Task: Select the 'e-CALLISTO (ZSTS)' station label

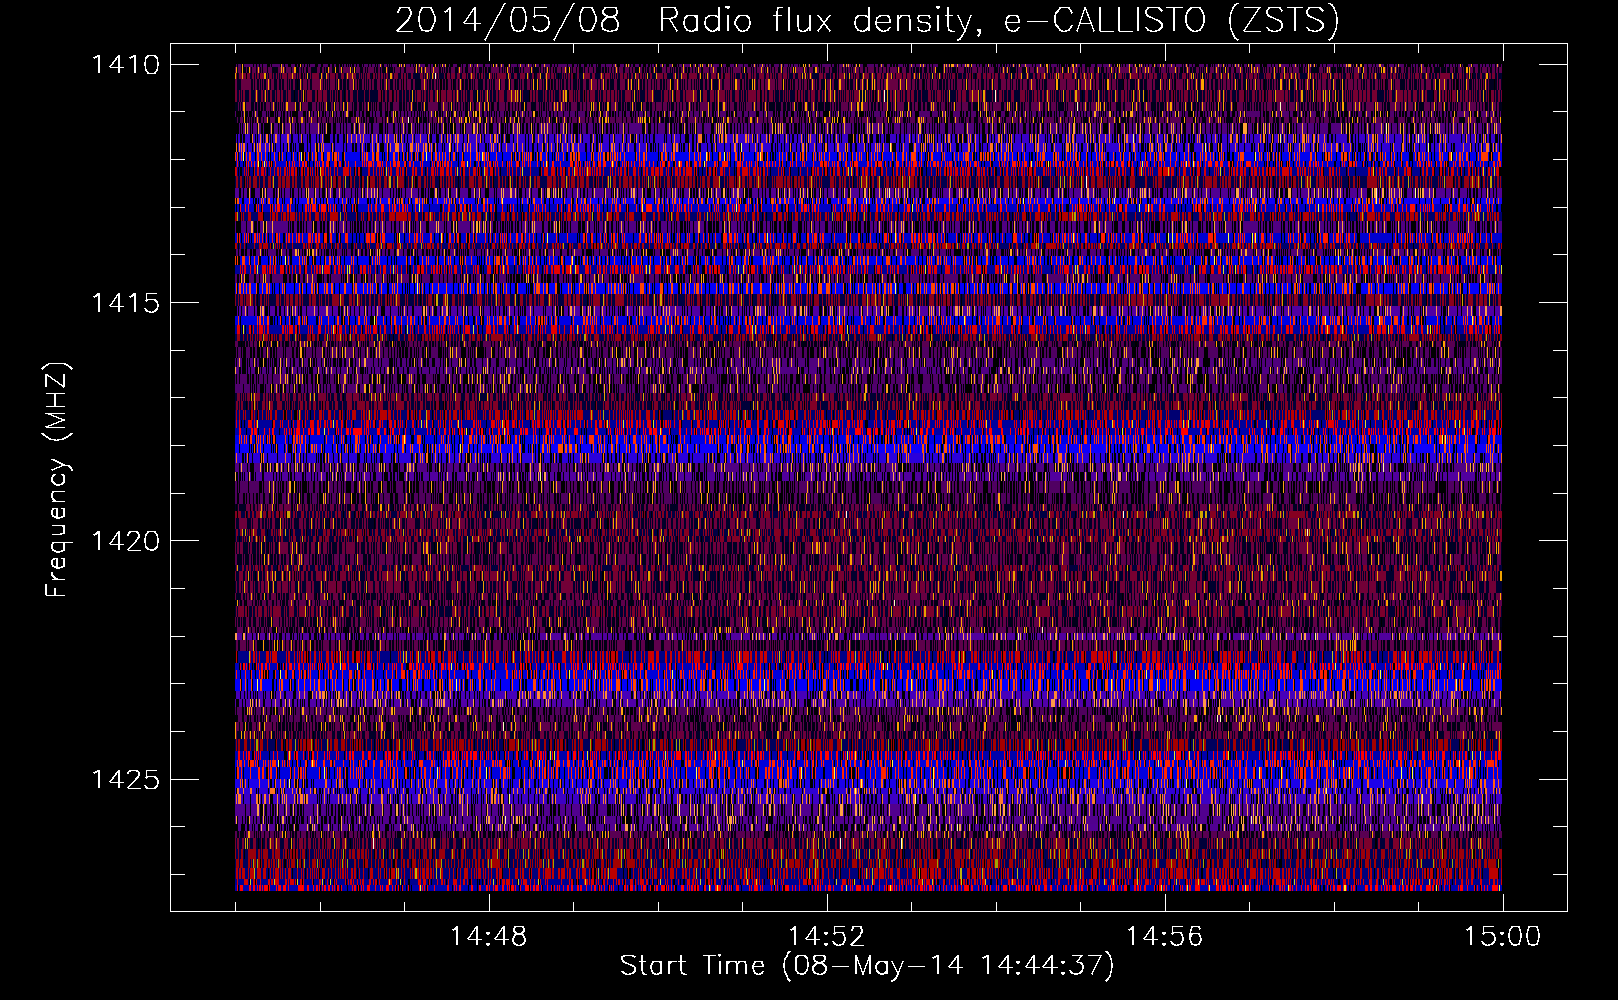Action: [x=1172, y=22]
